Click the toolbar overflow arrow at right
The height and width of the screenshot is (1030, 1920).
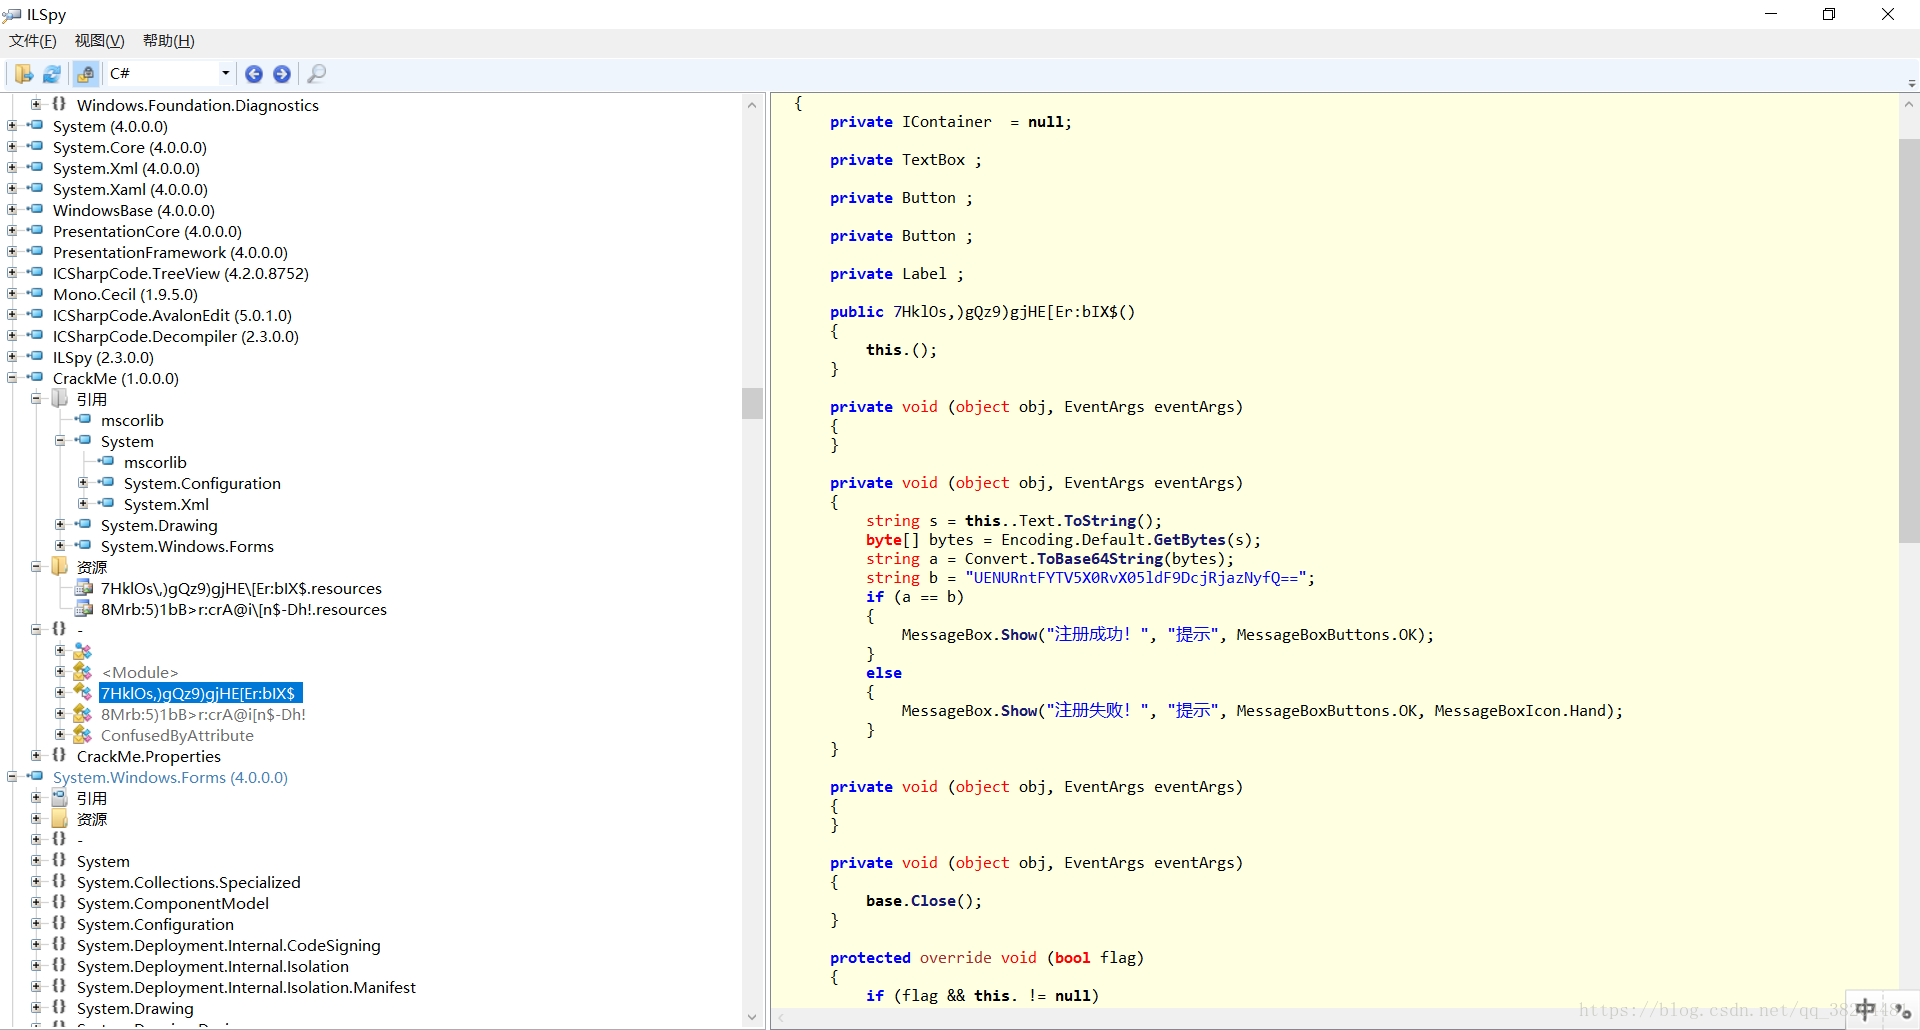1911,82
